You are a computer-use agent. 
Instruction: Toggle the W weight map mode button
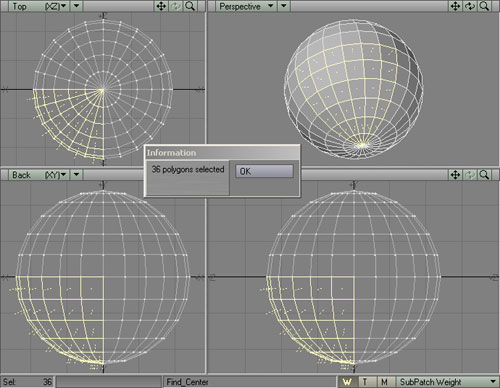click(x=347, y=382)
